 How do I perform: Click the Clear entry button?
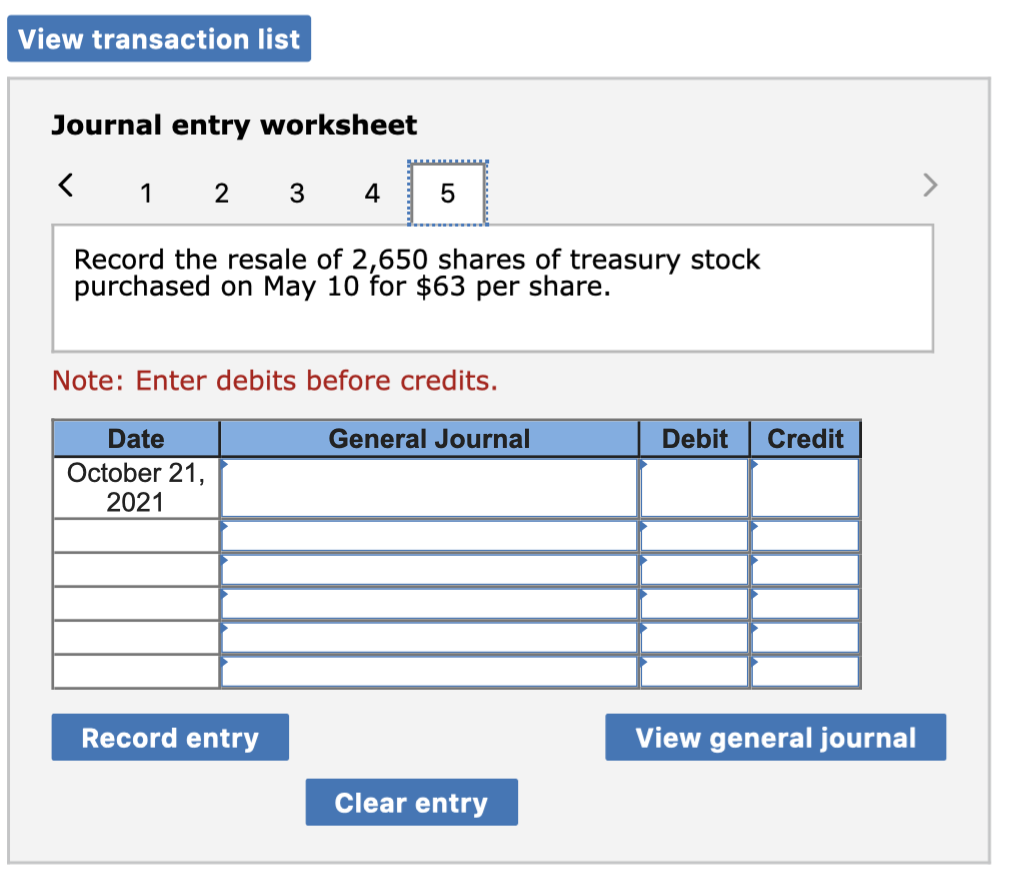(x=411, y=801)
